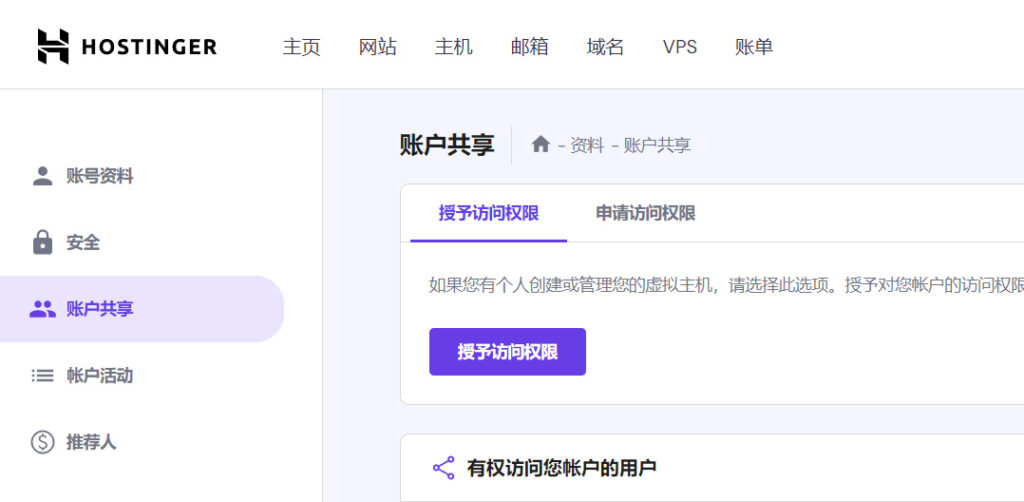
Task: Switch to the 申请访问权限 tab
Action: coord(645,213)
